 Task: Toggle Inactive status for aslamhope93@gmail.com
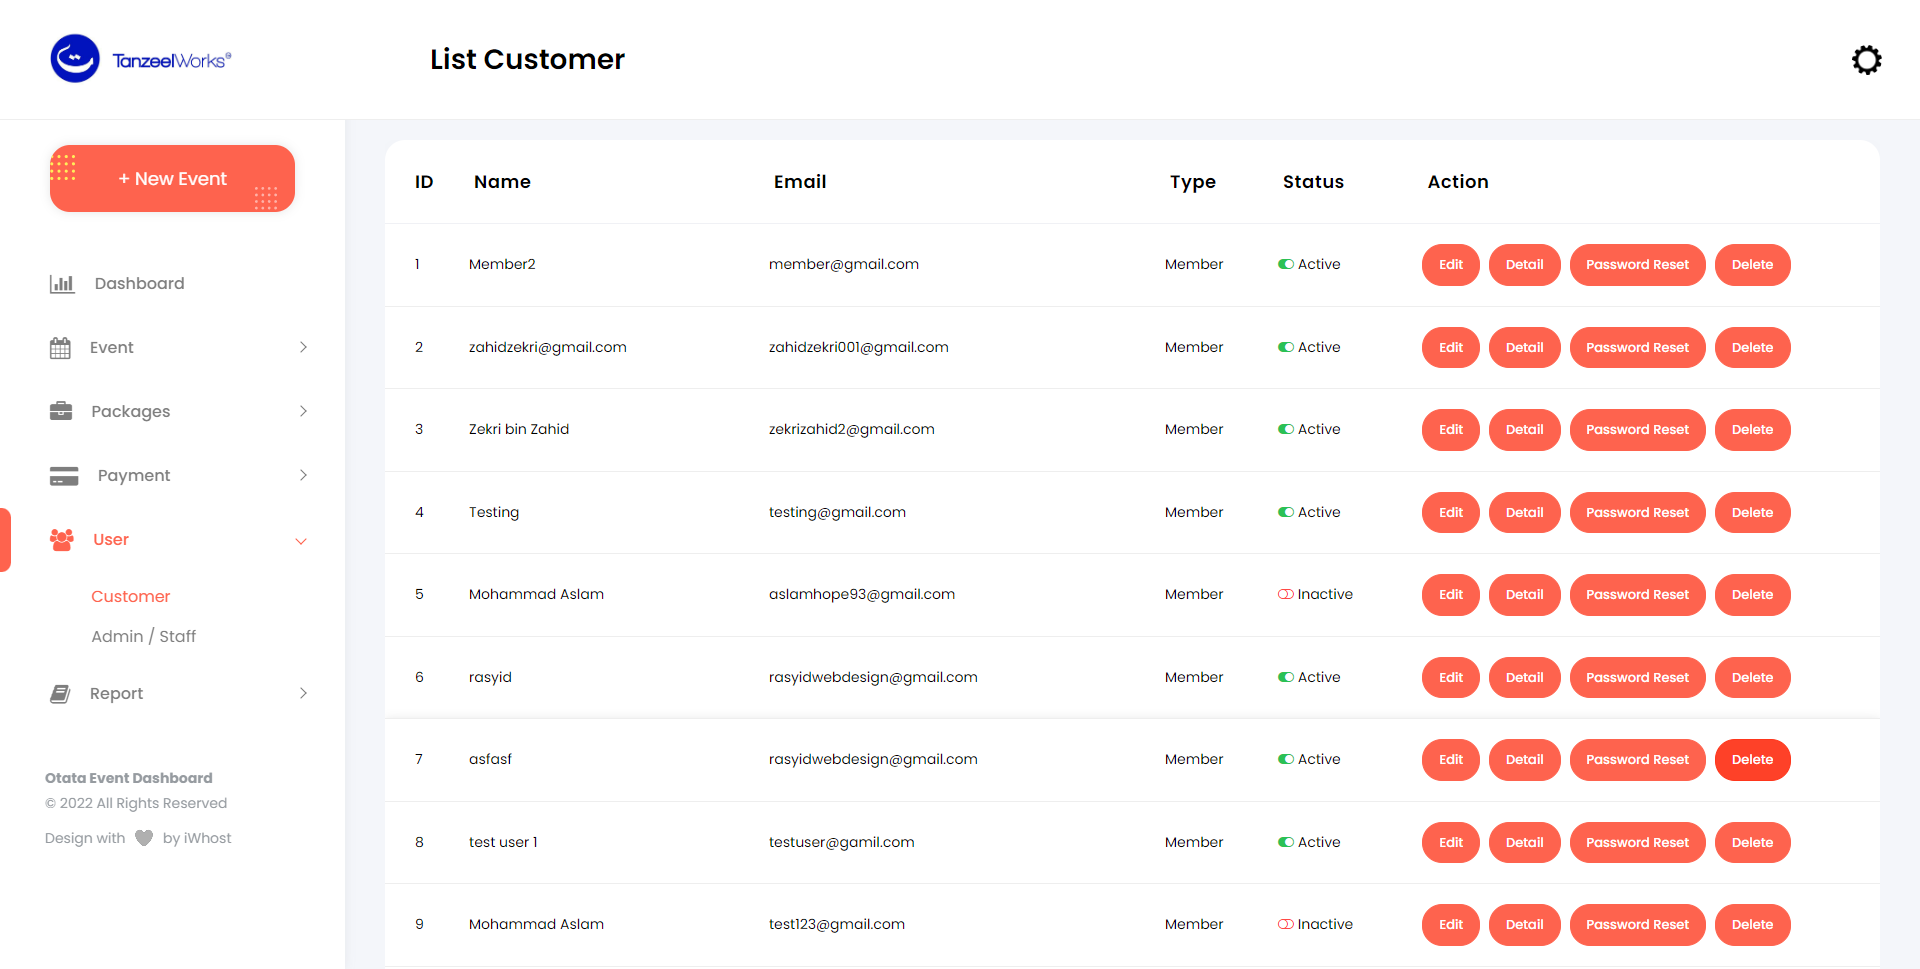tap(1285, 595)
